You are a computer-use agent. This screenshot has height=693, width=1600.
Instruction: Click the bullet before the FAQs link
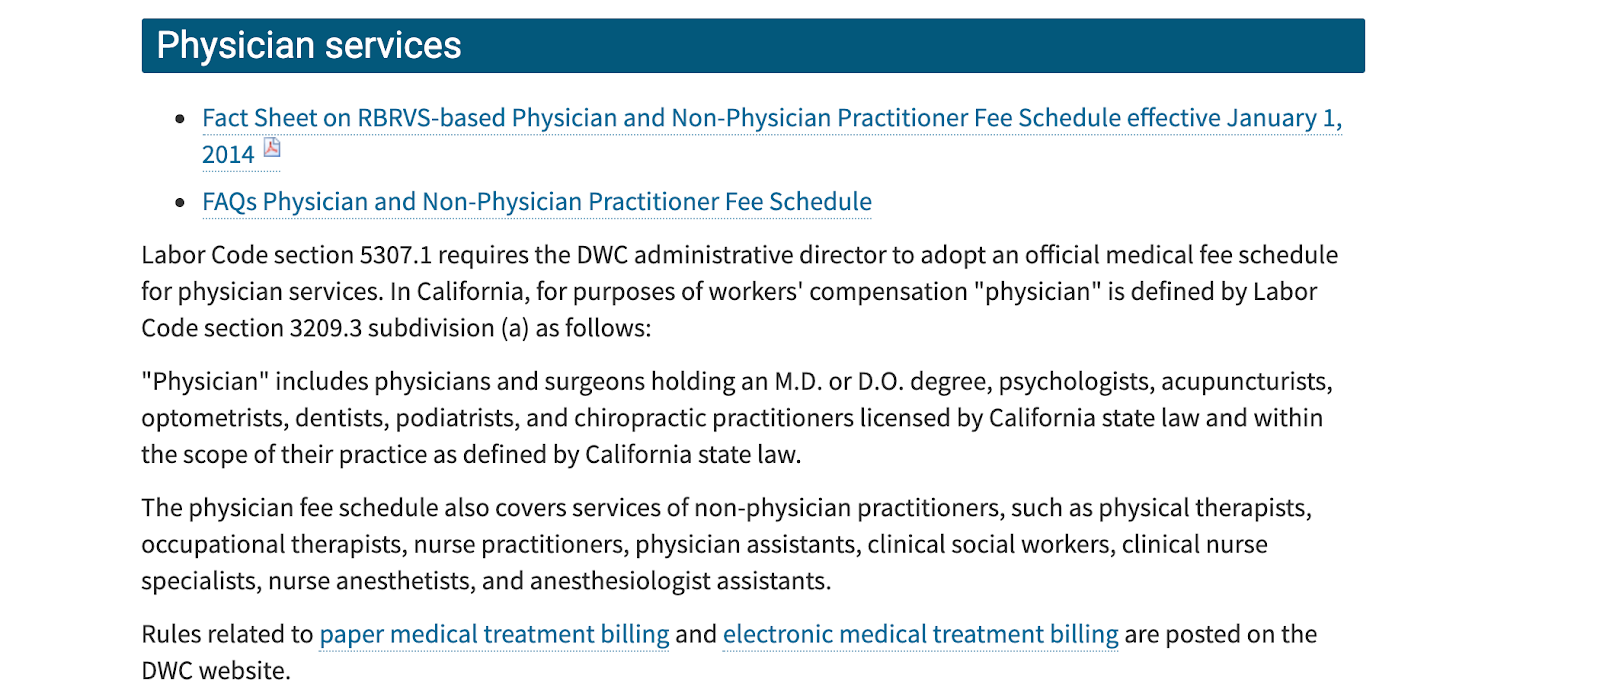point(180,203)
